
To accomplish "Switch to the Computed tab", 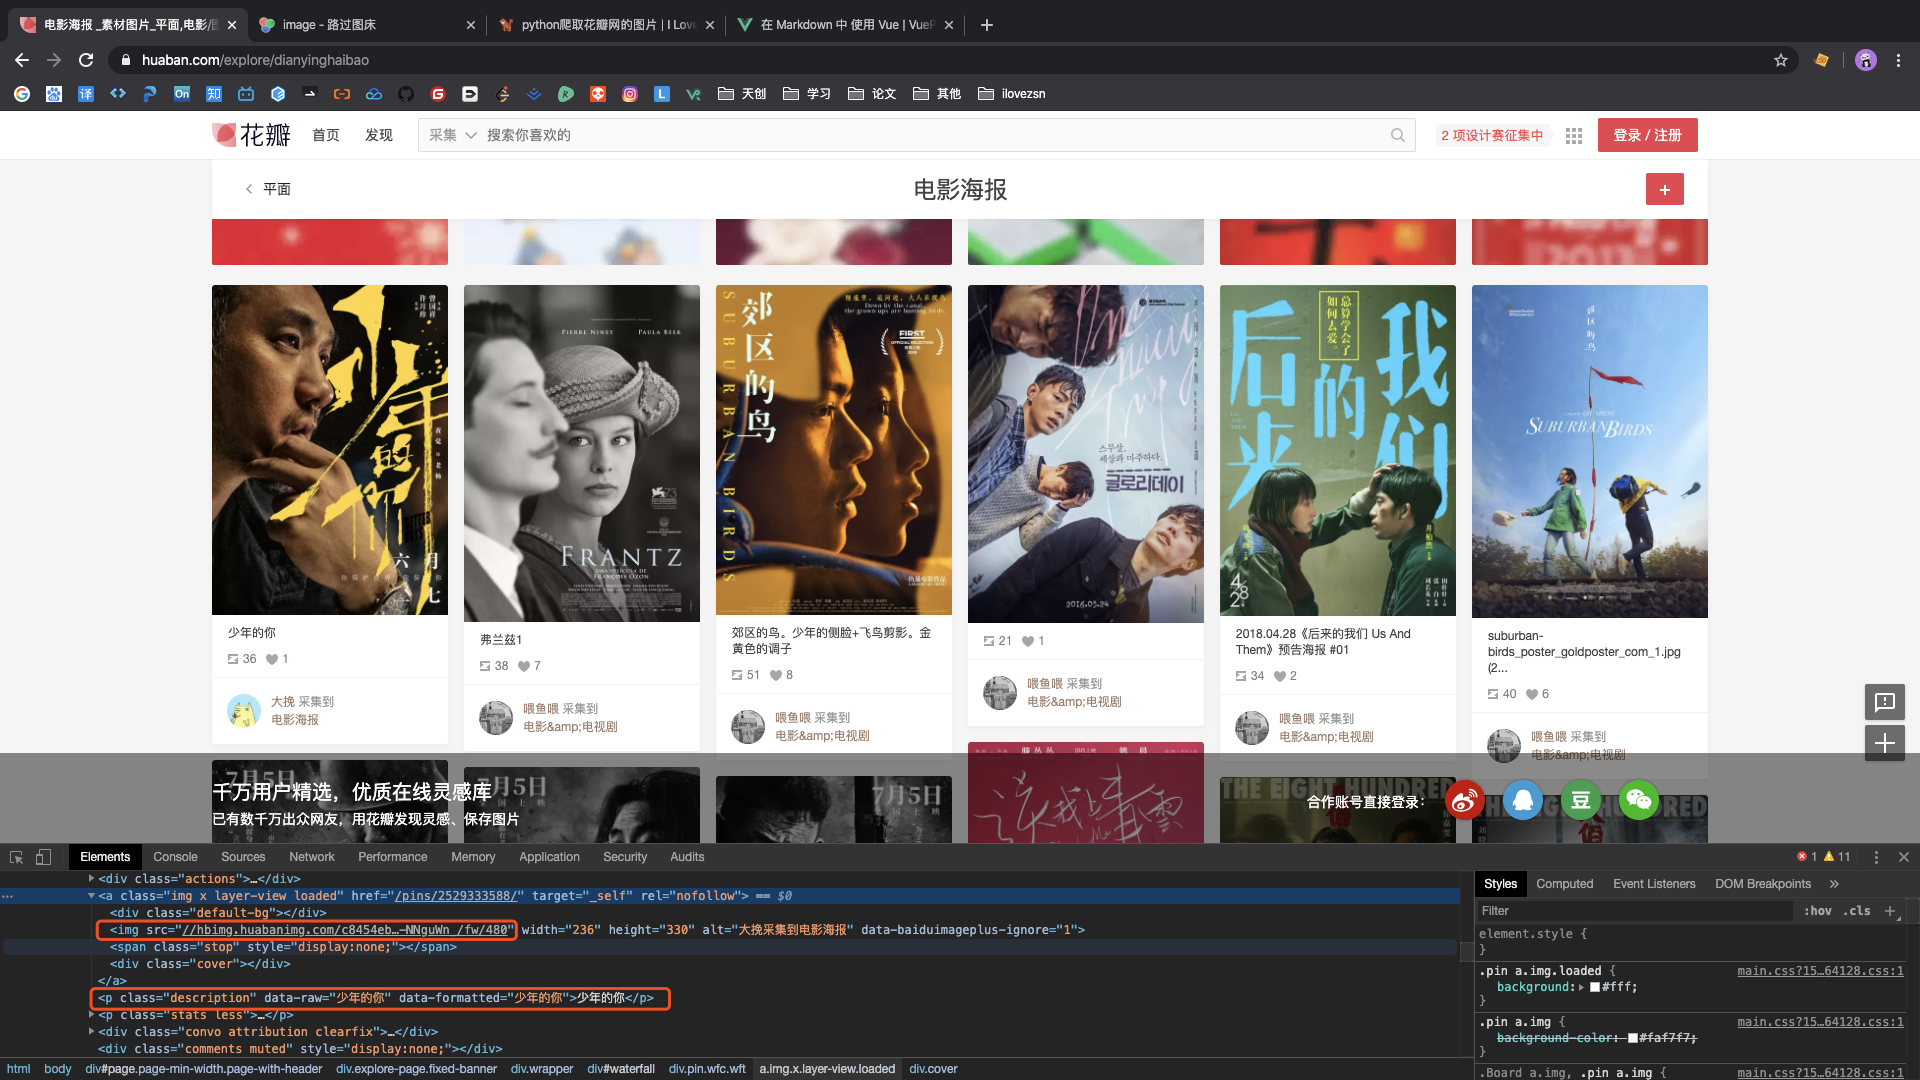I will 1564,884.
